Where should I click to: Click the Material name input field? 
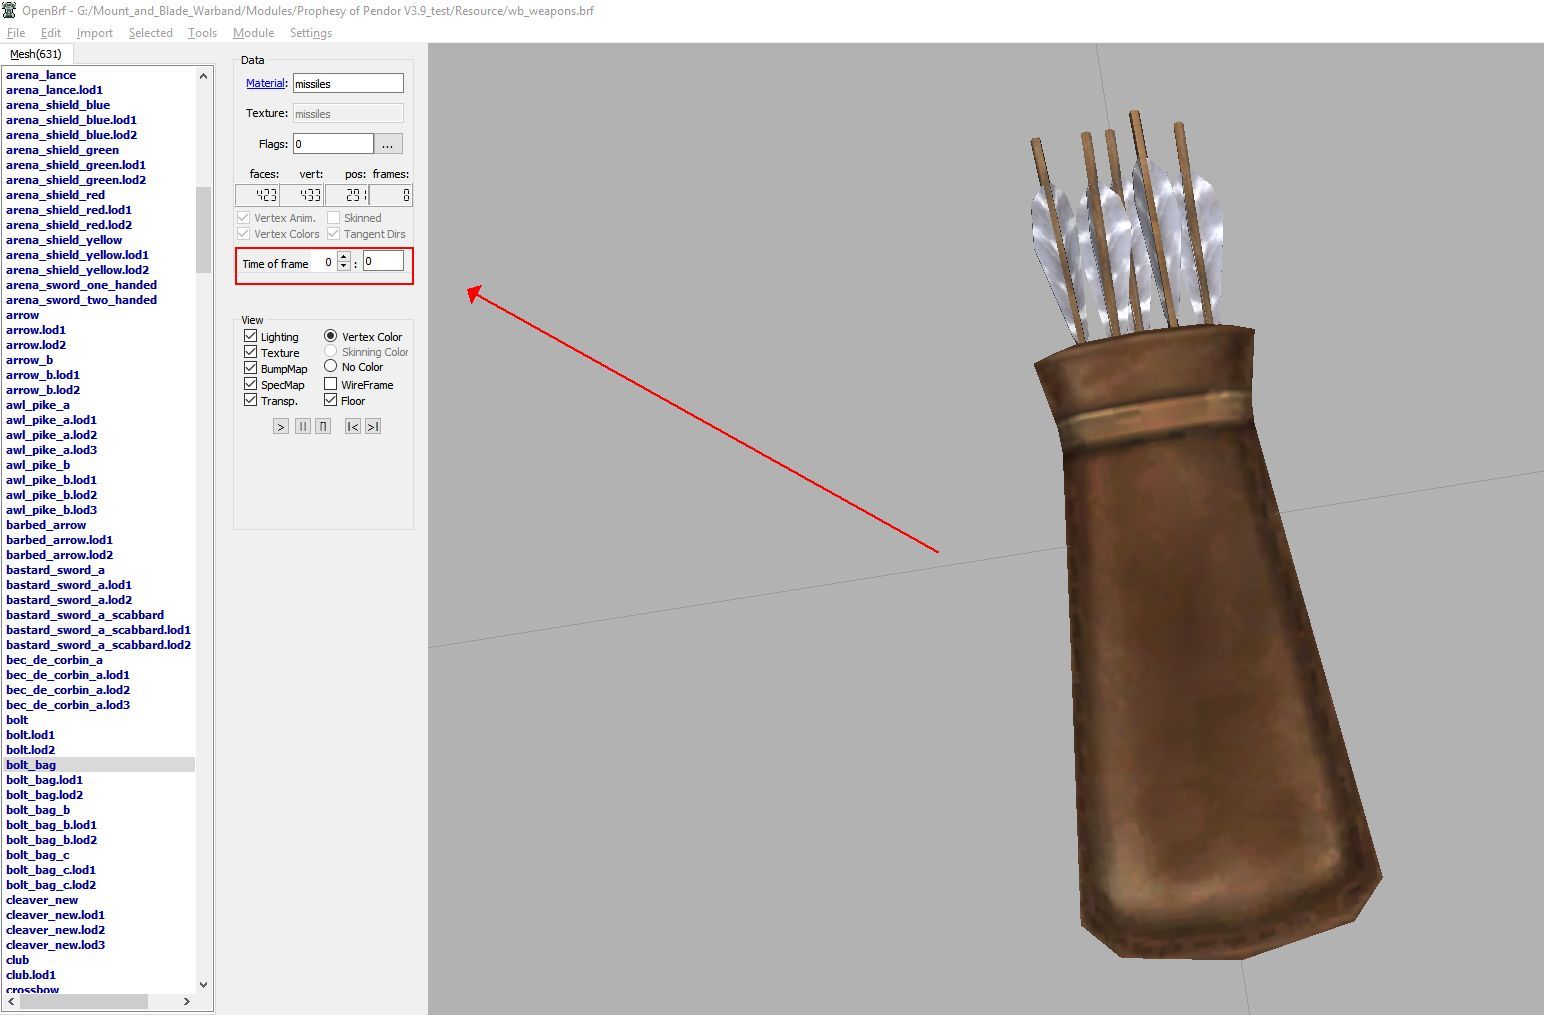pos(348,84)
